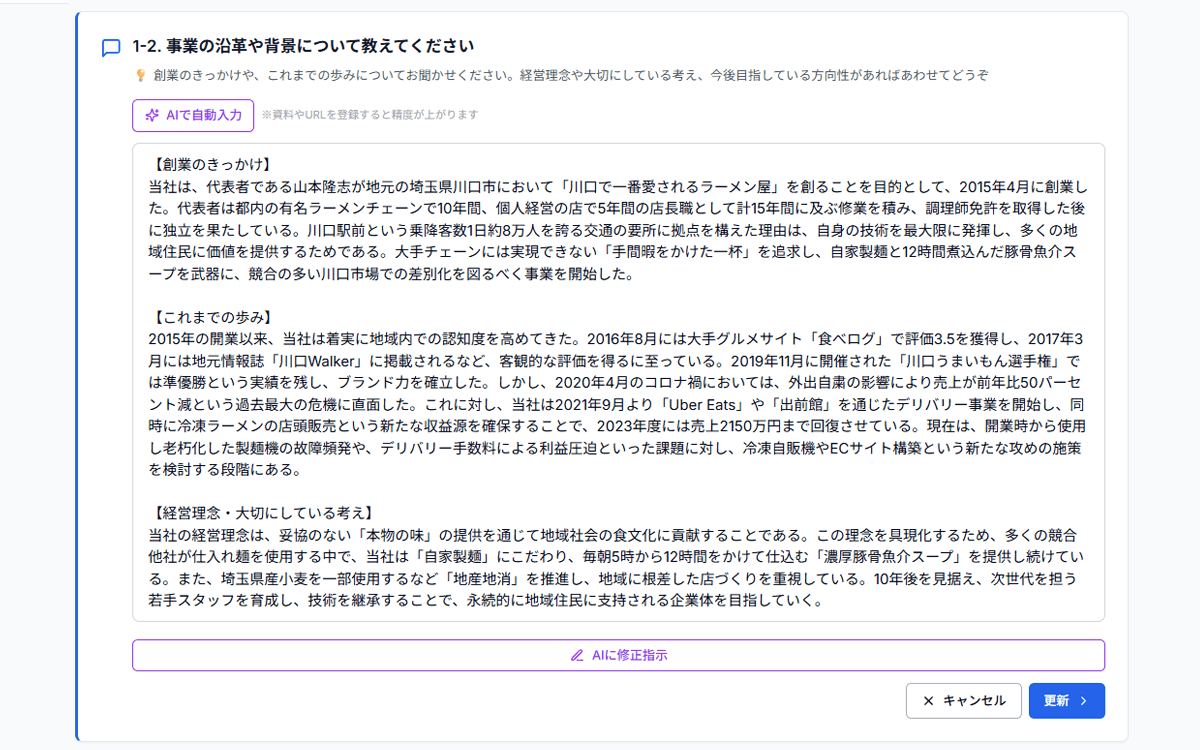Submit the form with the 更新 button
The image size is (1200, 750).
[1066, 701]
